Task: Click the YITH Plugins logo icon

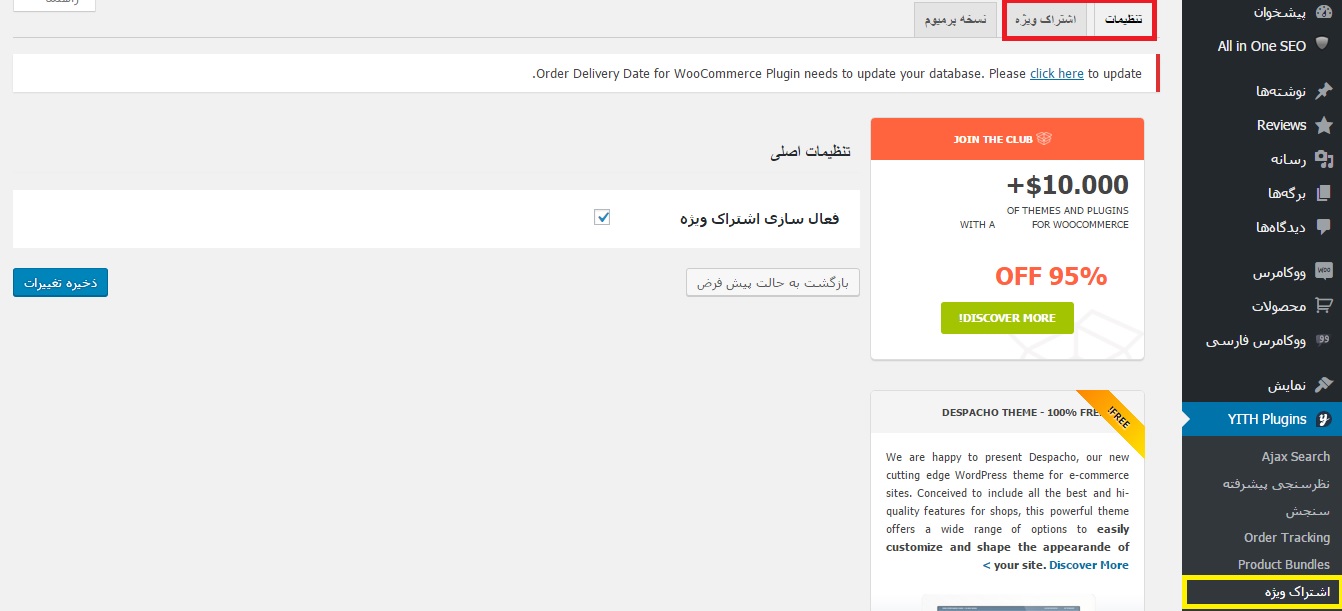Action: pyautogui.click(x=1323, y=419)
